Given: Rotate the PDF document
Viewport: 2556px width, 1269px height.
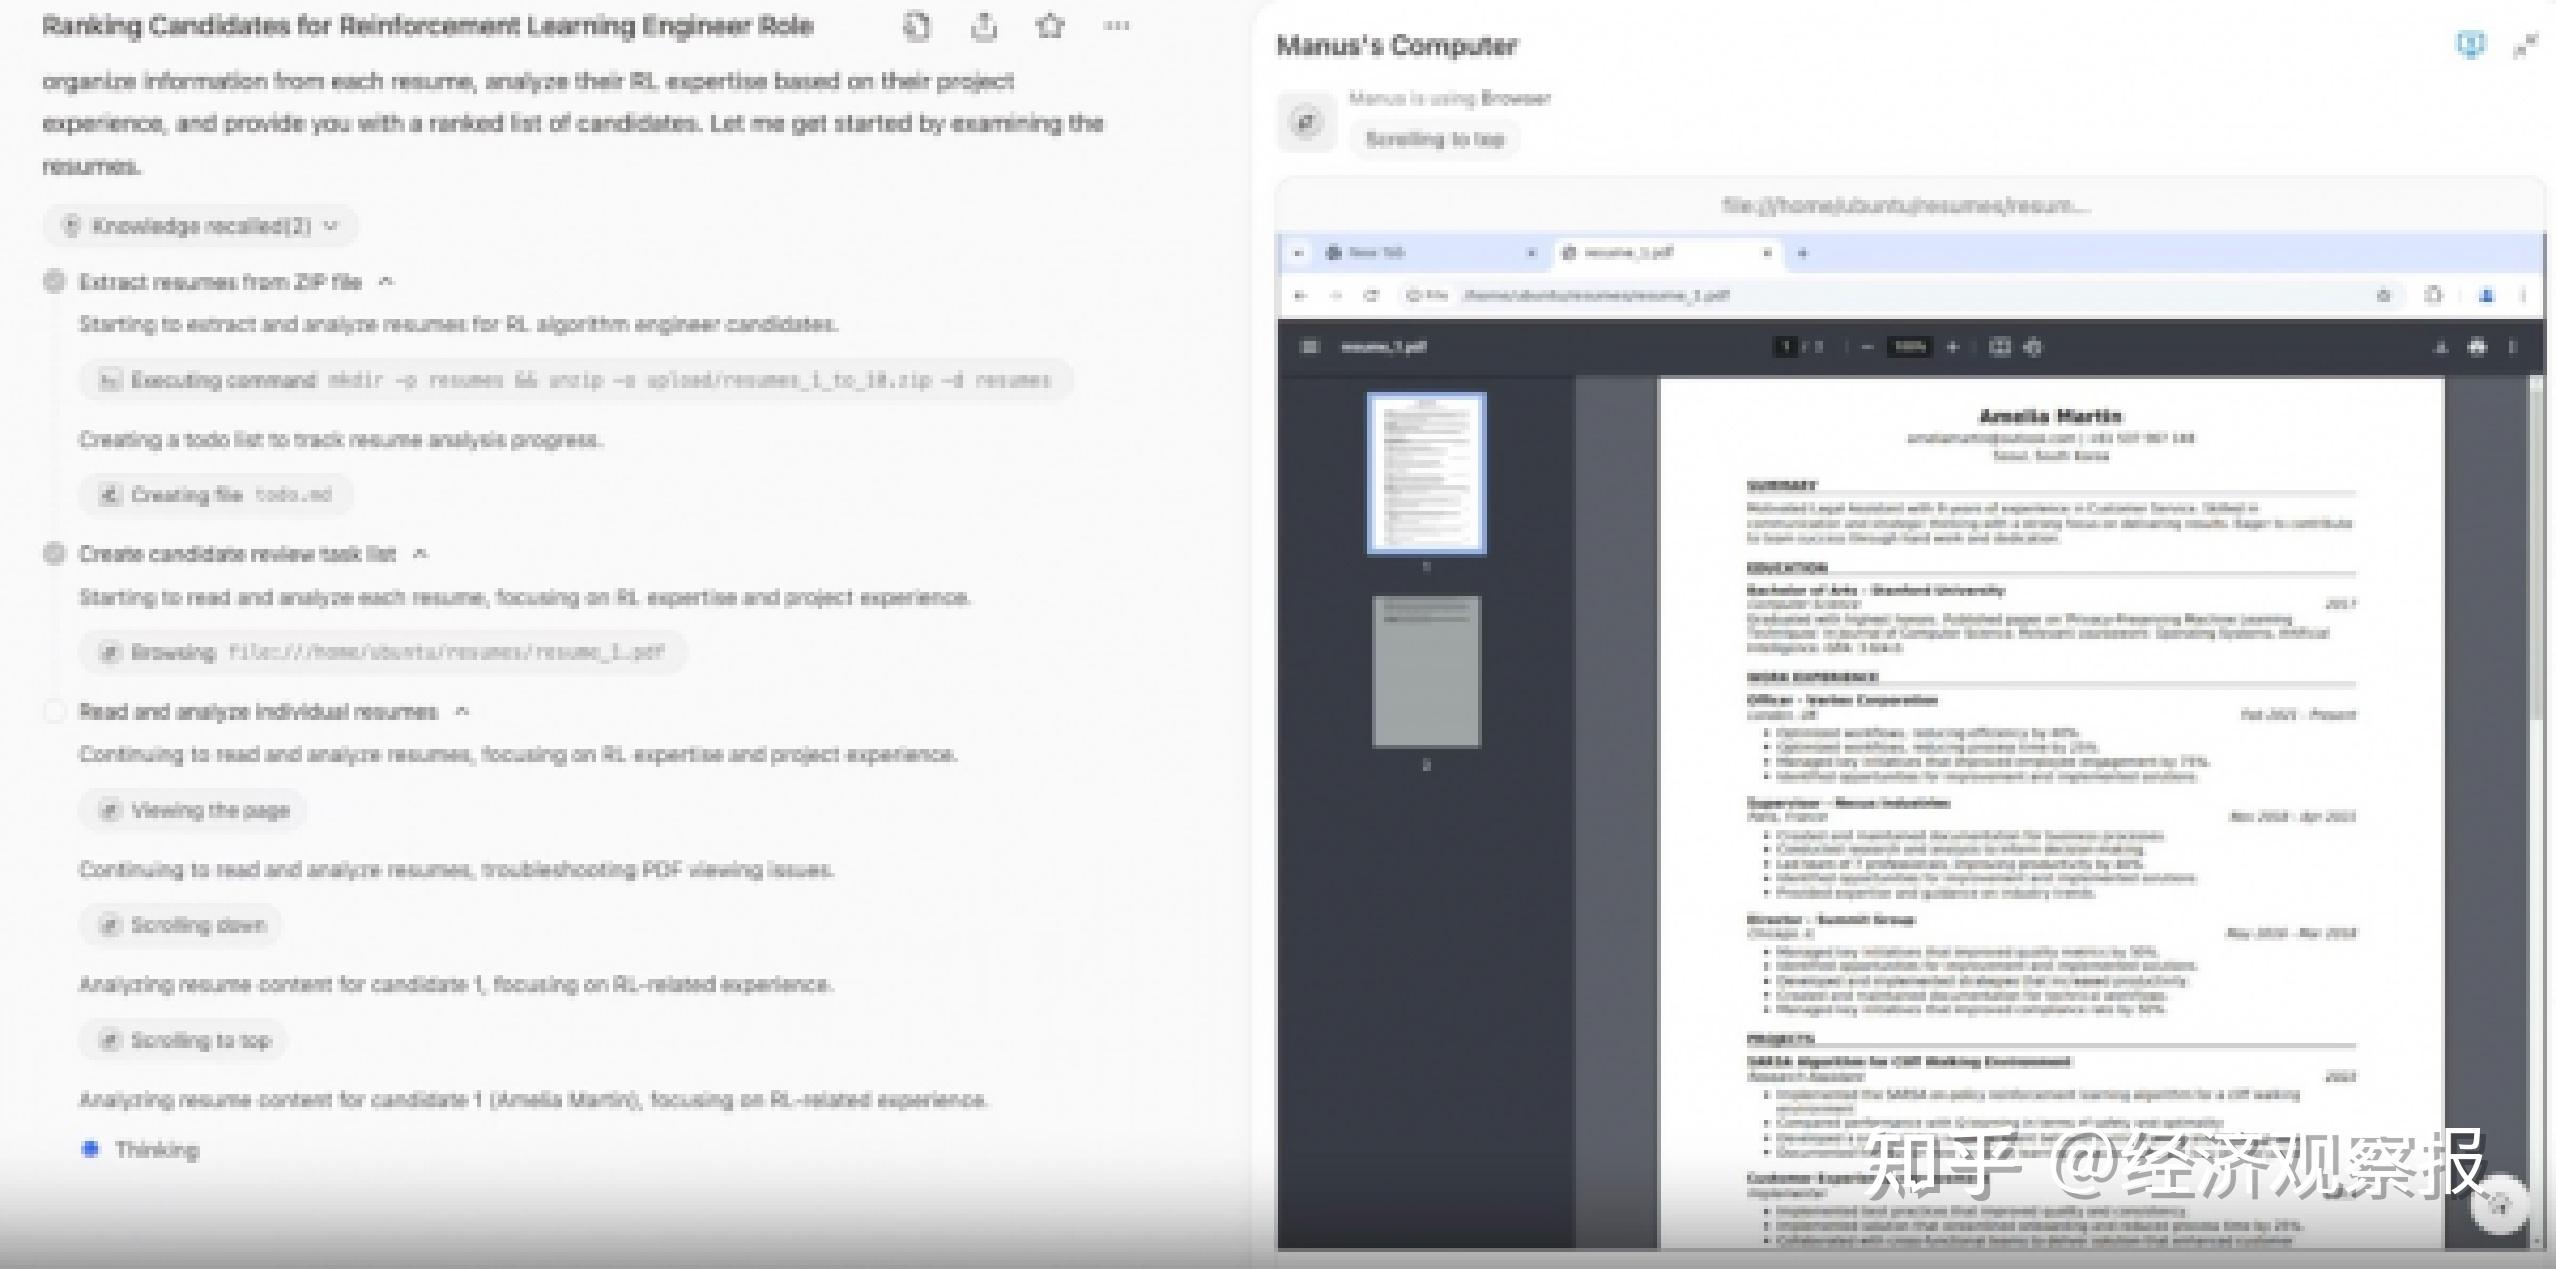Looking at the screenshot, I should click(2033, 347).
